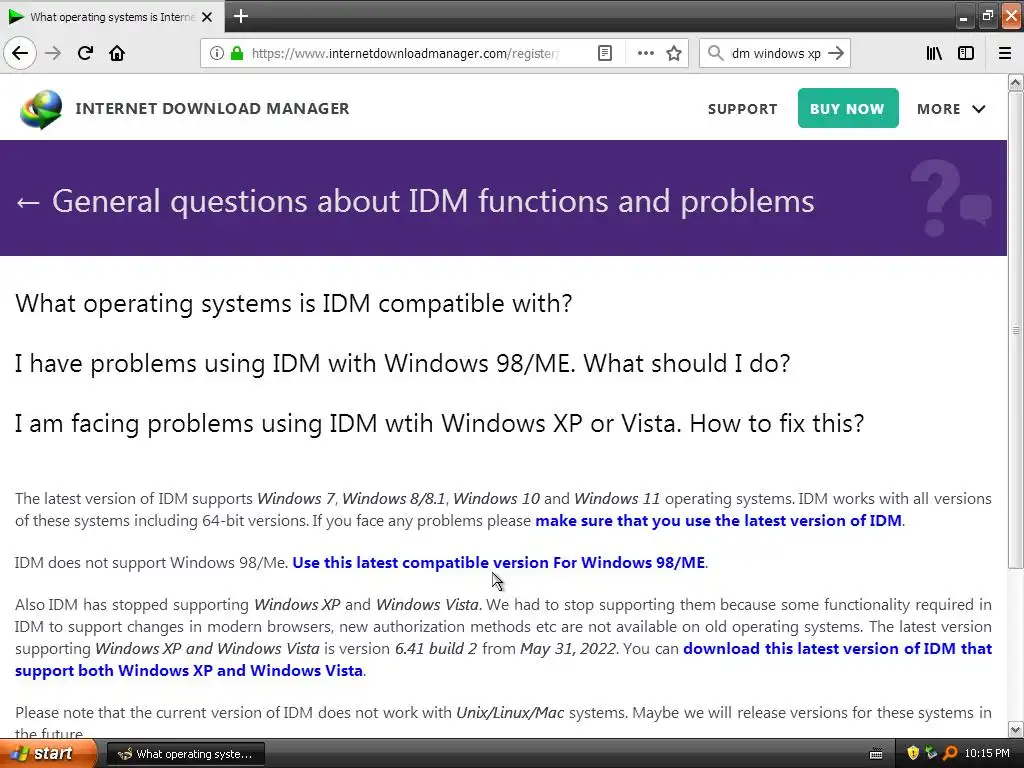Open a new tab with plus
The width and height of the screenshot is (1024, 768).
tap(241, 16)
